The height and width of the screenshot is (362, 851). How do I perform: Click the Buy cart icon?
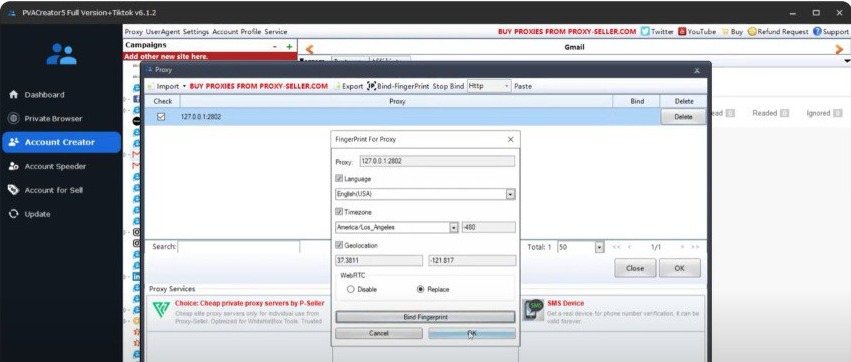pos(725,31)
